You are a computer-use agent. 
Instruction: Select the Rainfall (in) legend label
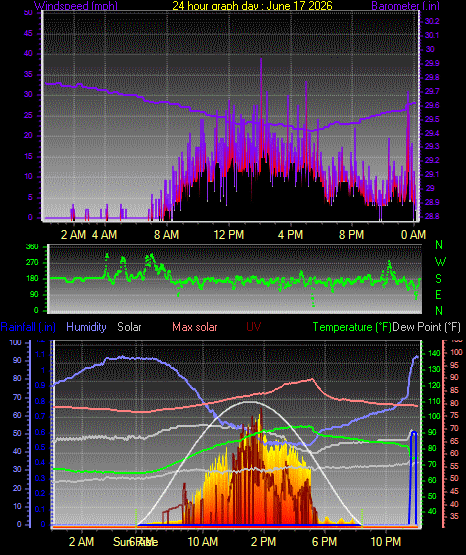28,327
